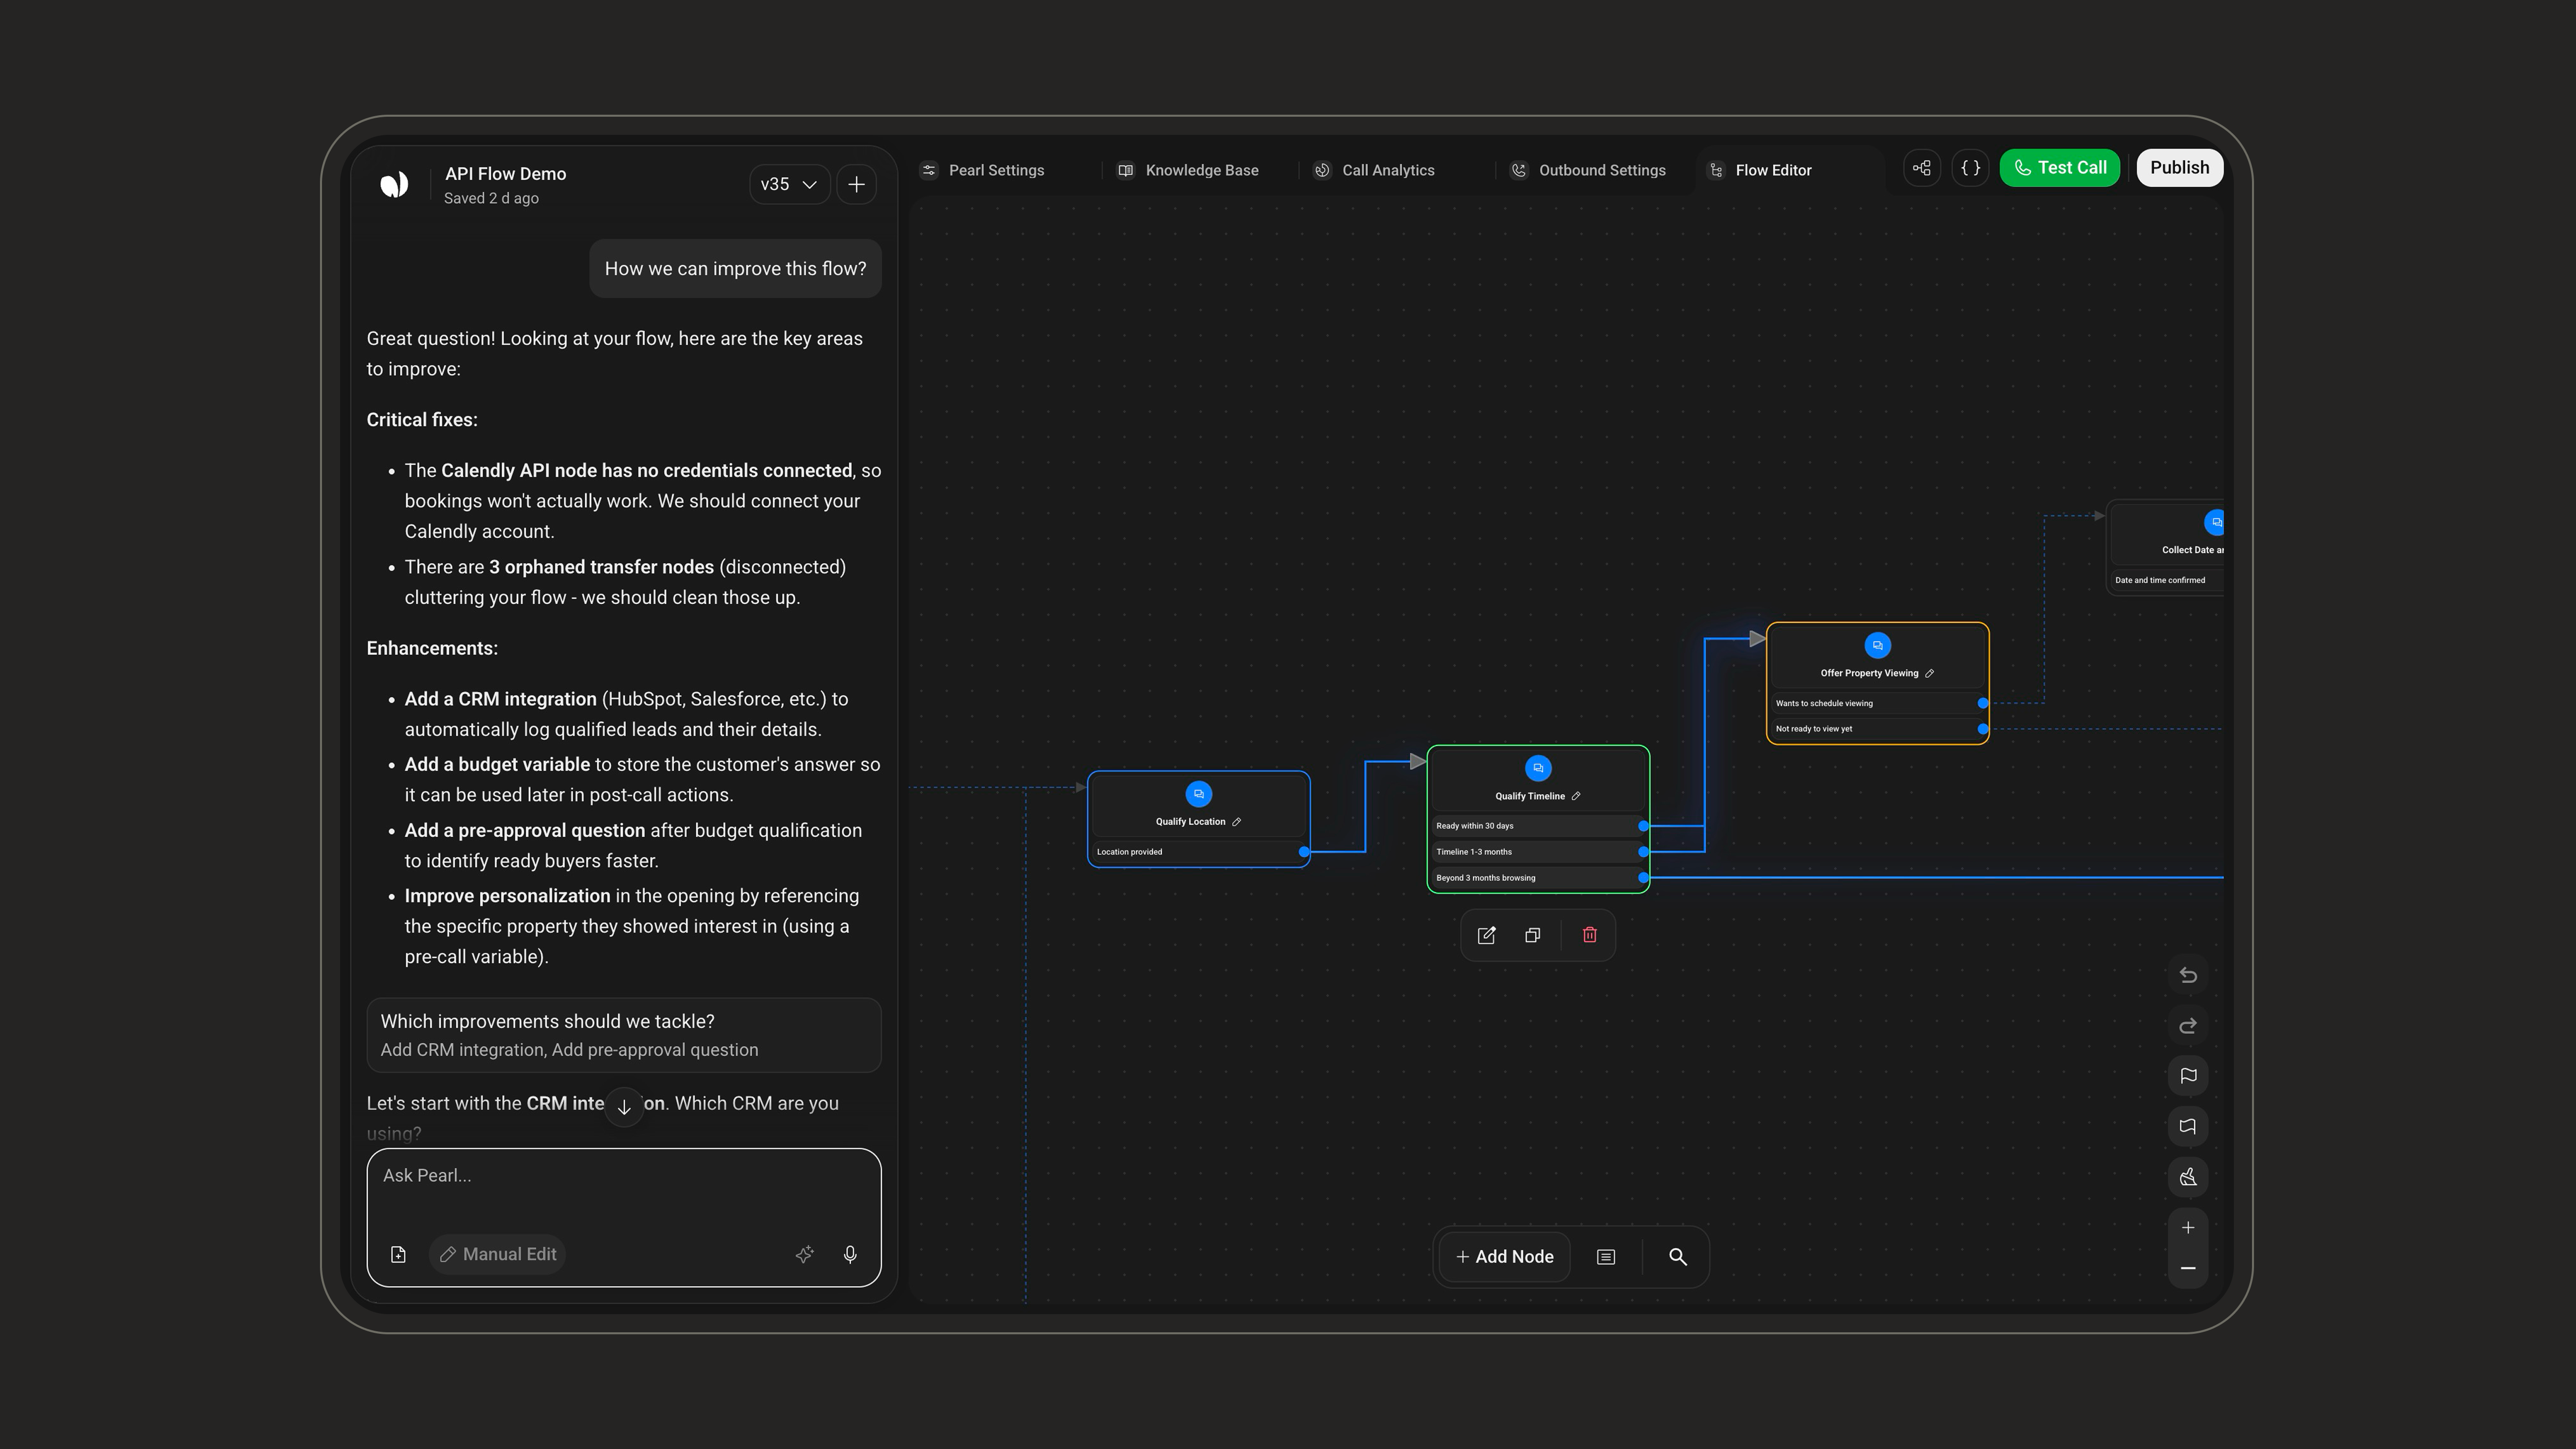This screenshot has height=1449, width=2576.
Task: Click the attach file icon in chat box
Action: (398, 1254)
